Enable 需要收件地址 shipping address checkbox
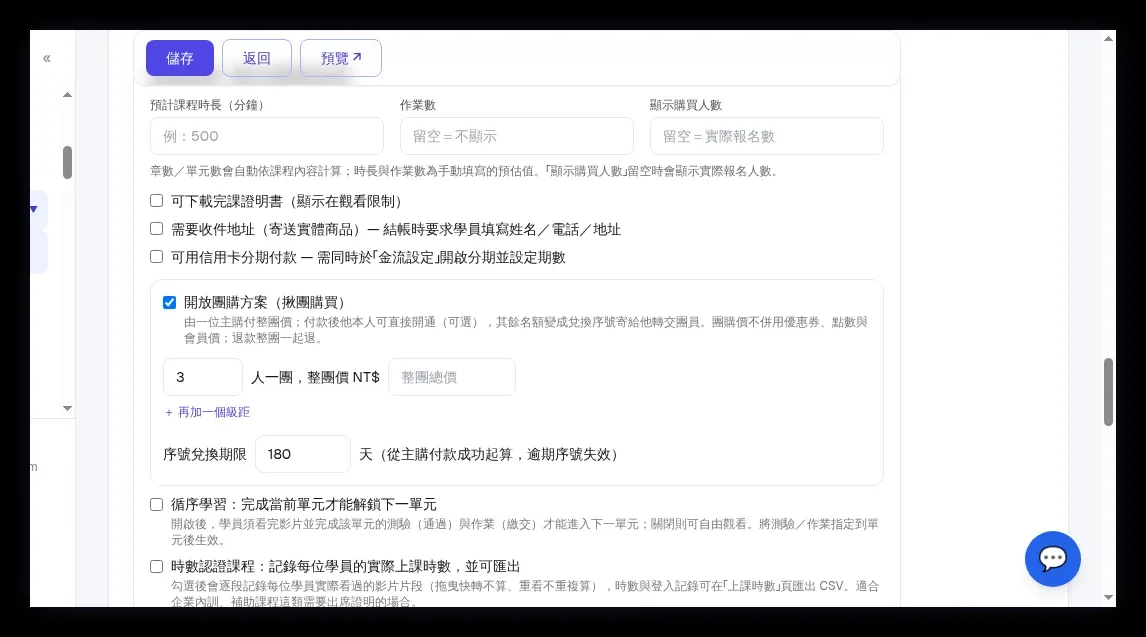The width and height of the screenshot is (1146, 637). click(156, 229)
